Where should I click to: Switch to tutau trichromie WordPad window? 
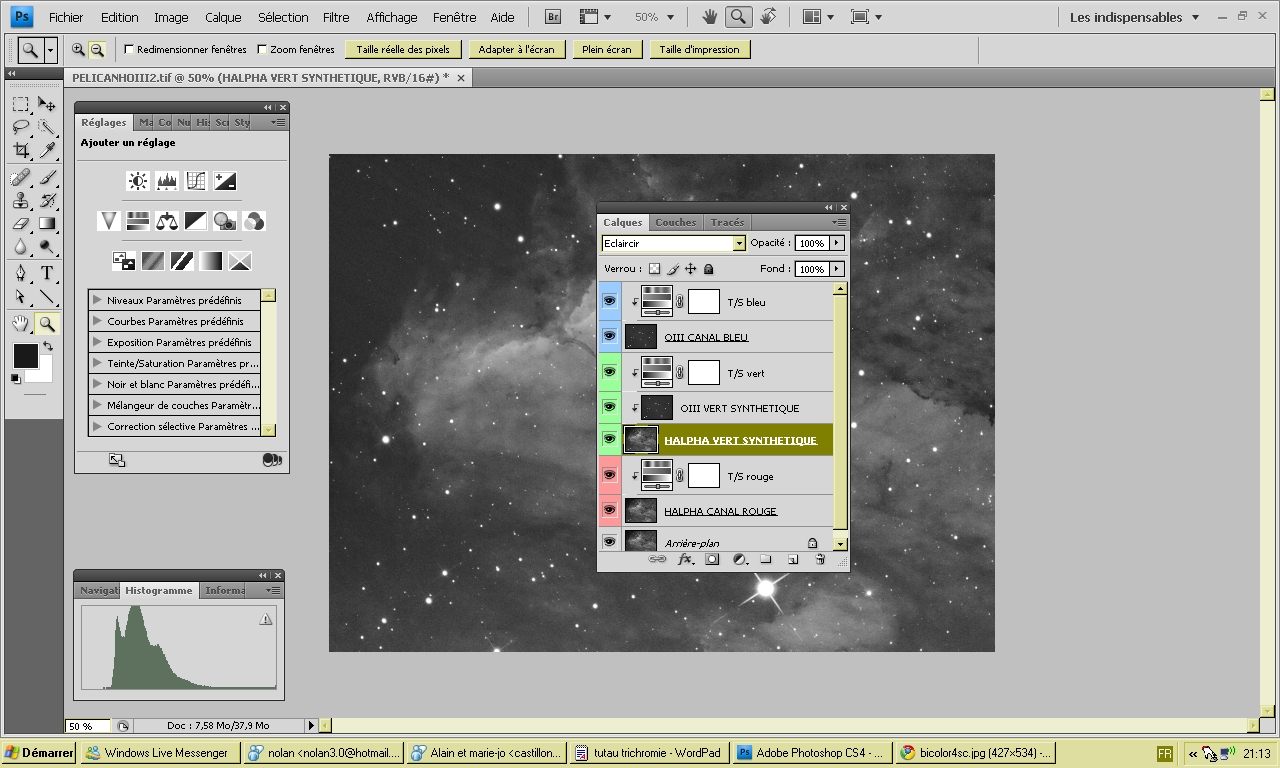click(x=649, y=753)
